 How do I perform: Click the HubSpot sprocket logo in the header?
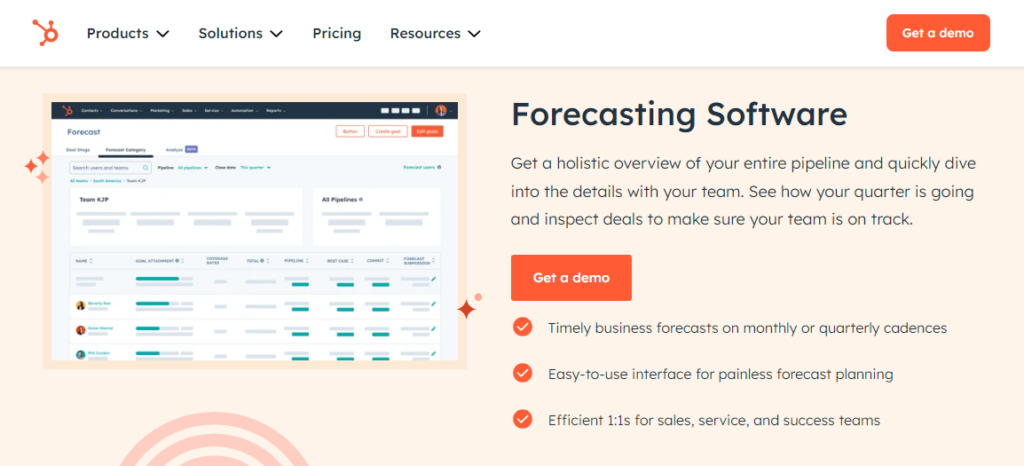(x=45, y=33)
